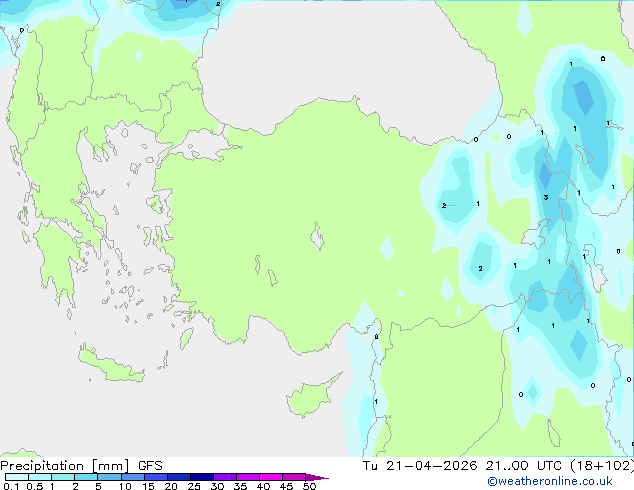Select the 45–50 mm legend swatch
This screenshot has width=634, height=490.
click(294, 477)
